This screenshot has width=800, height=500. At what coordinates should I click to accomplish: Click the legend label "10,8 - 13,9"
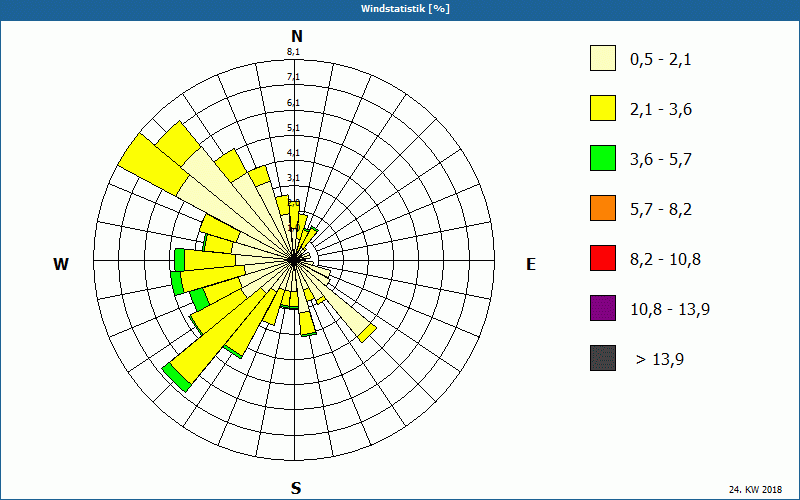[670, 310]
